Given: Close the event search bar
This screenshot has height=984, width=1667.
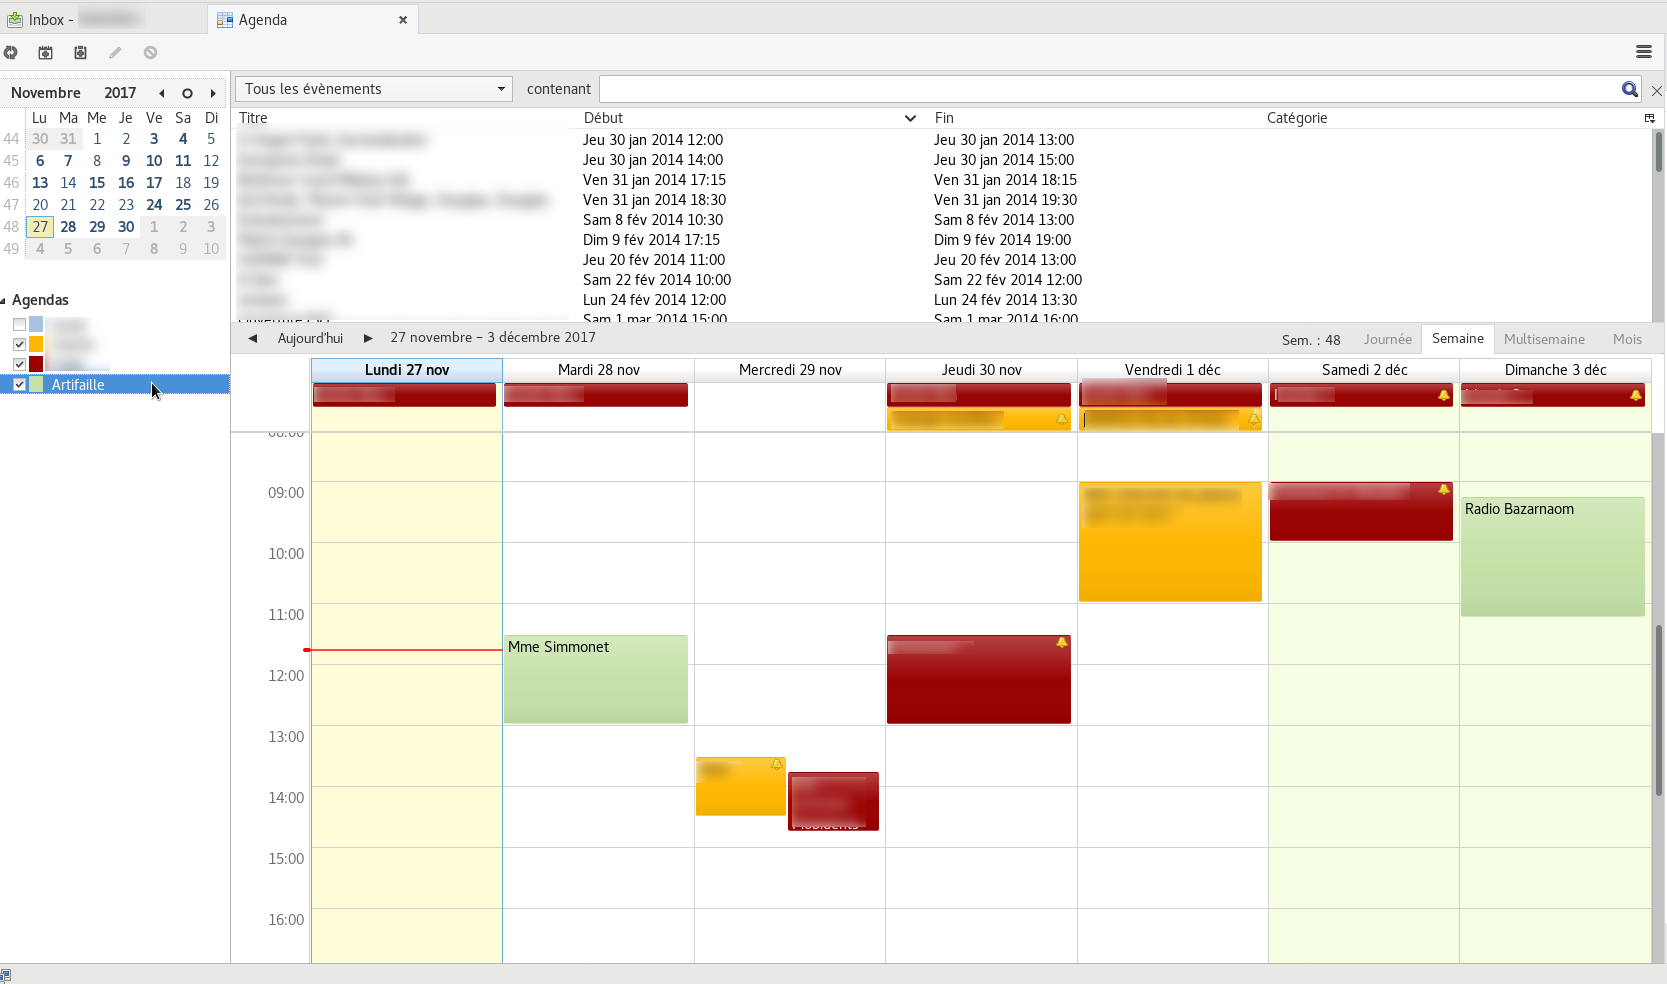Looking at the screenshot, I should click(1657, 91).
